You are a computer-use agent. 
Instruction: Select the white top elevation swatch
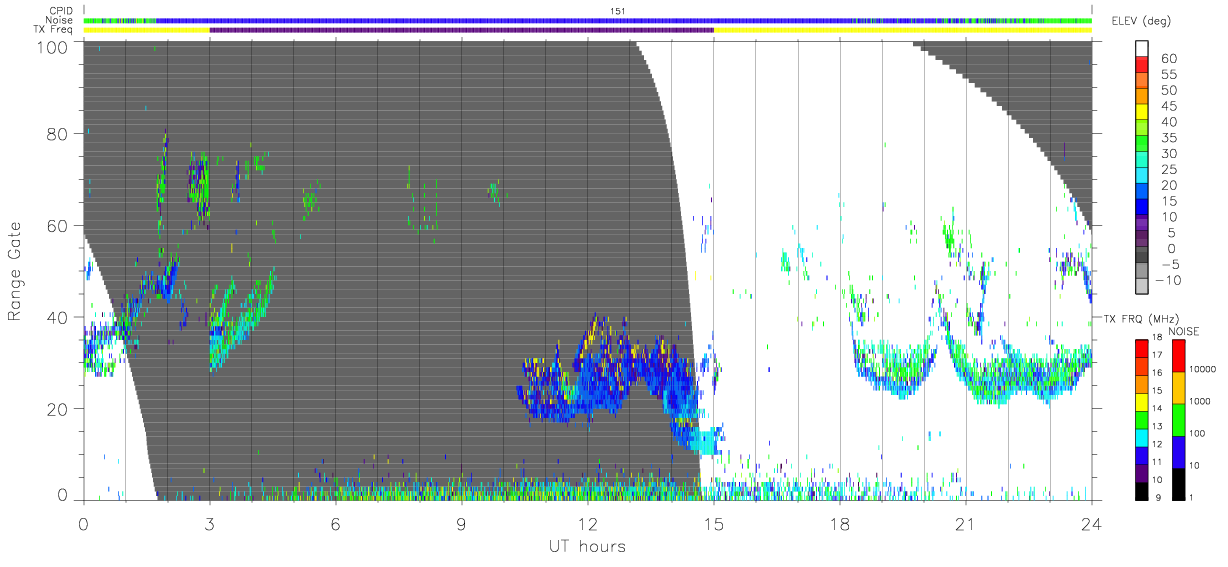(x=1143, y=50)
